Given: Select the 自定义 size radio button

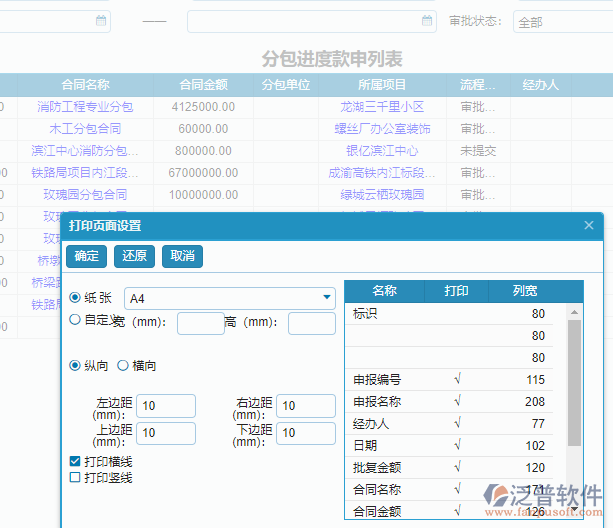Looking at the screenshot, I should (75, 320).
